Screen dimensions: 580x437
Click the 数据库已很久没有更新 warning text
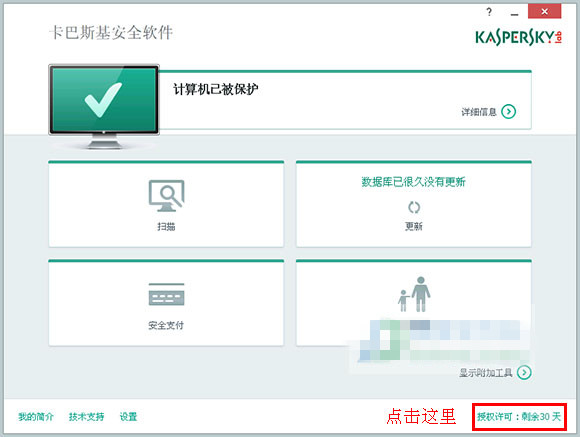[x=414, y=182]
